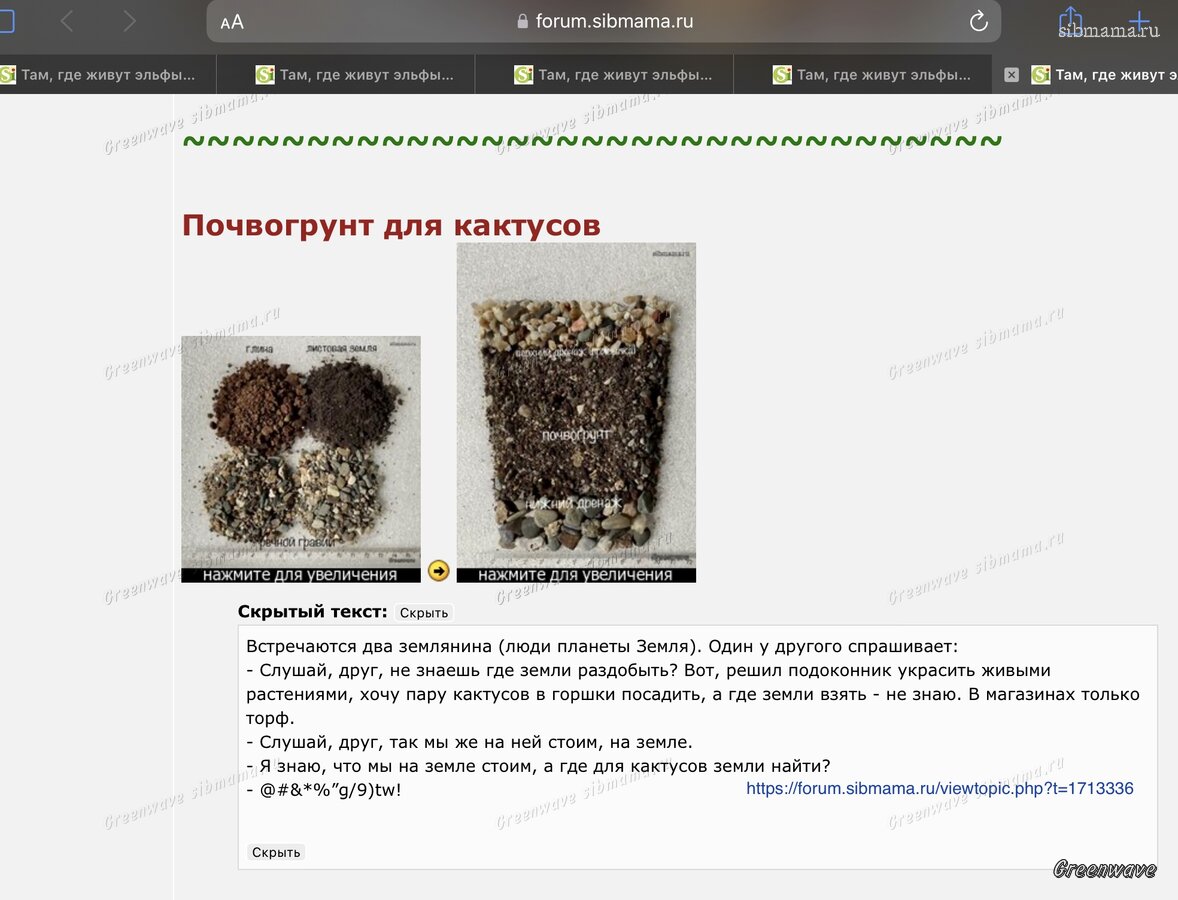Click the bottom 'Скрыть' button in spoiler
The image size is (1178, 900).
point(276,853)
